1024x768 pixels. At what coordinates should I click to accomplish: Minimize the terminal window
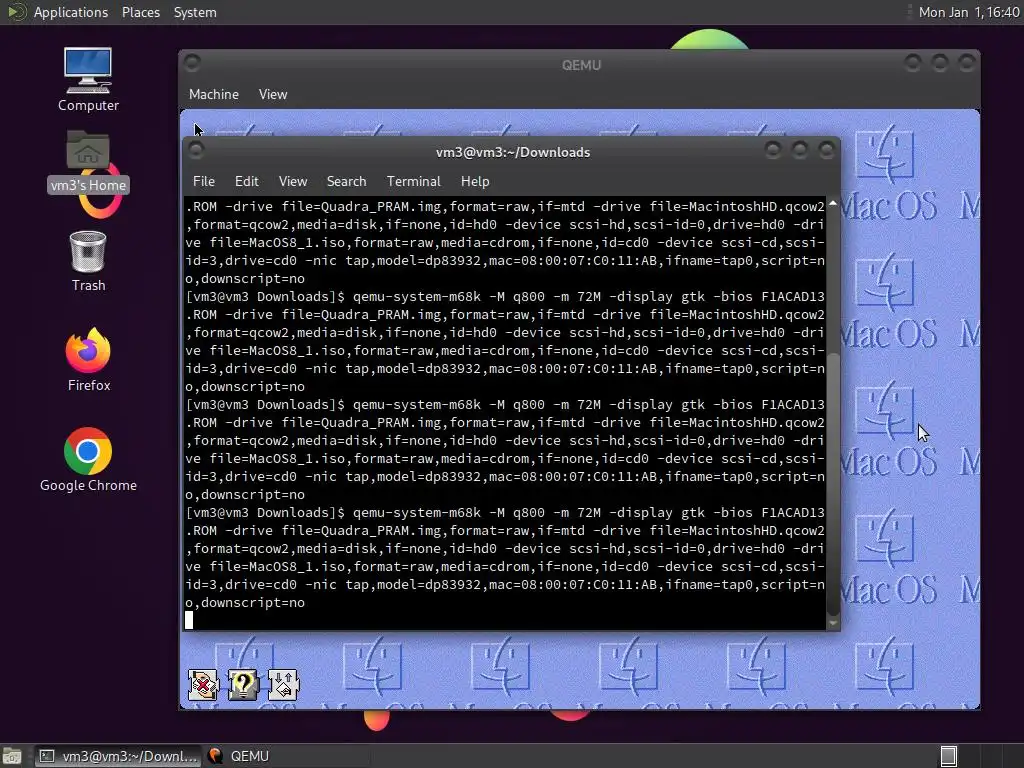pos(773,151)
